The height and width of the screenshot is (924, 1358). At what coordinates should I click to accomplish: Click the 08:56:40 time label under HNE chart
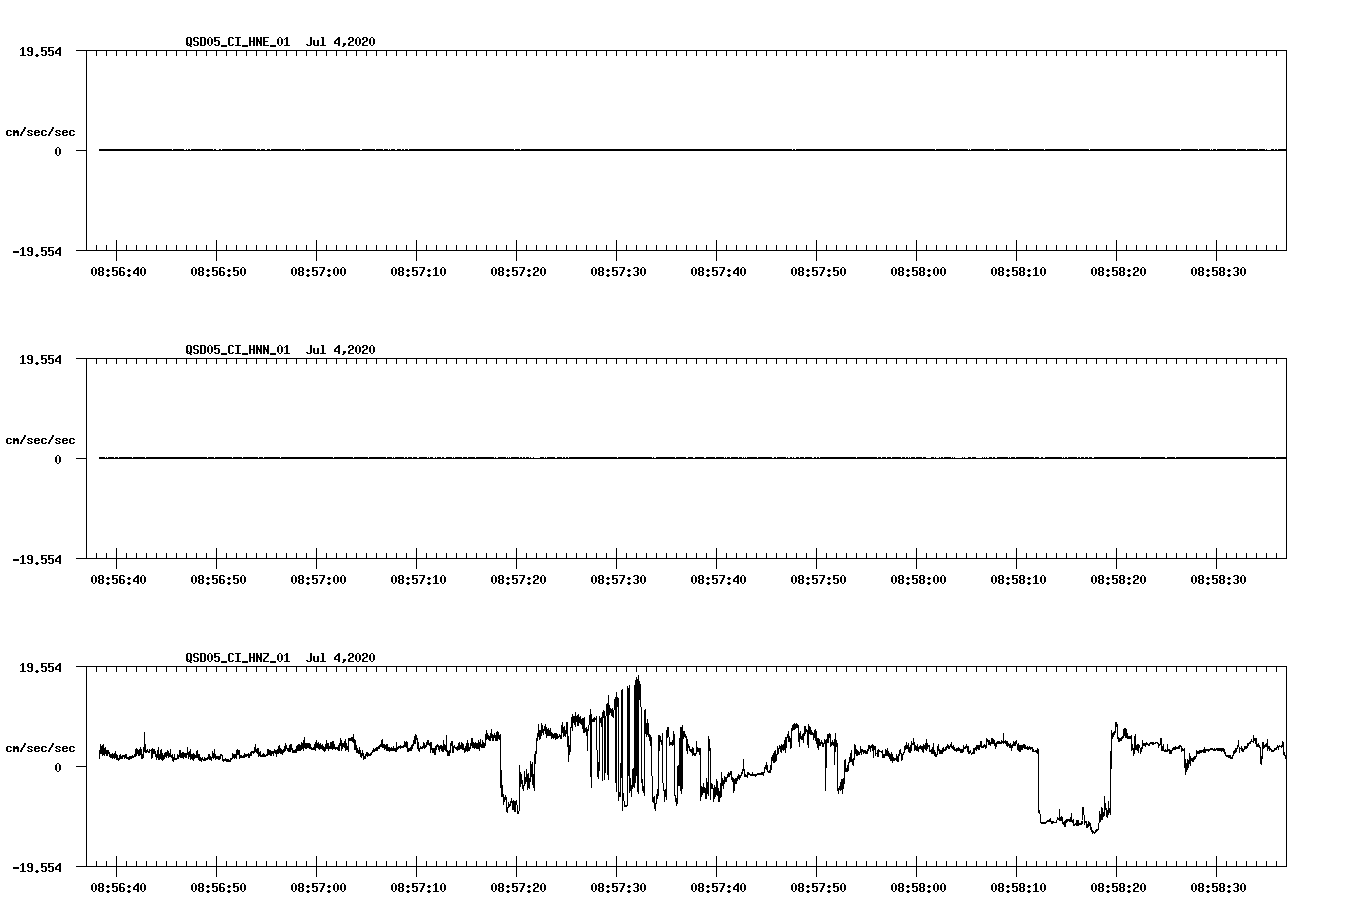(x=118, y=271)
